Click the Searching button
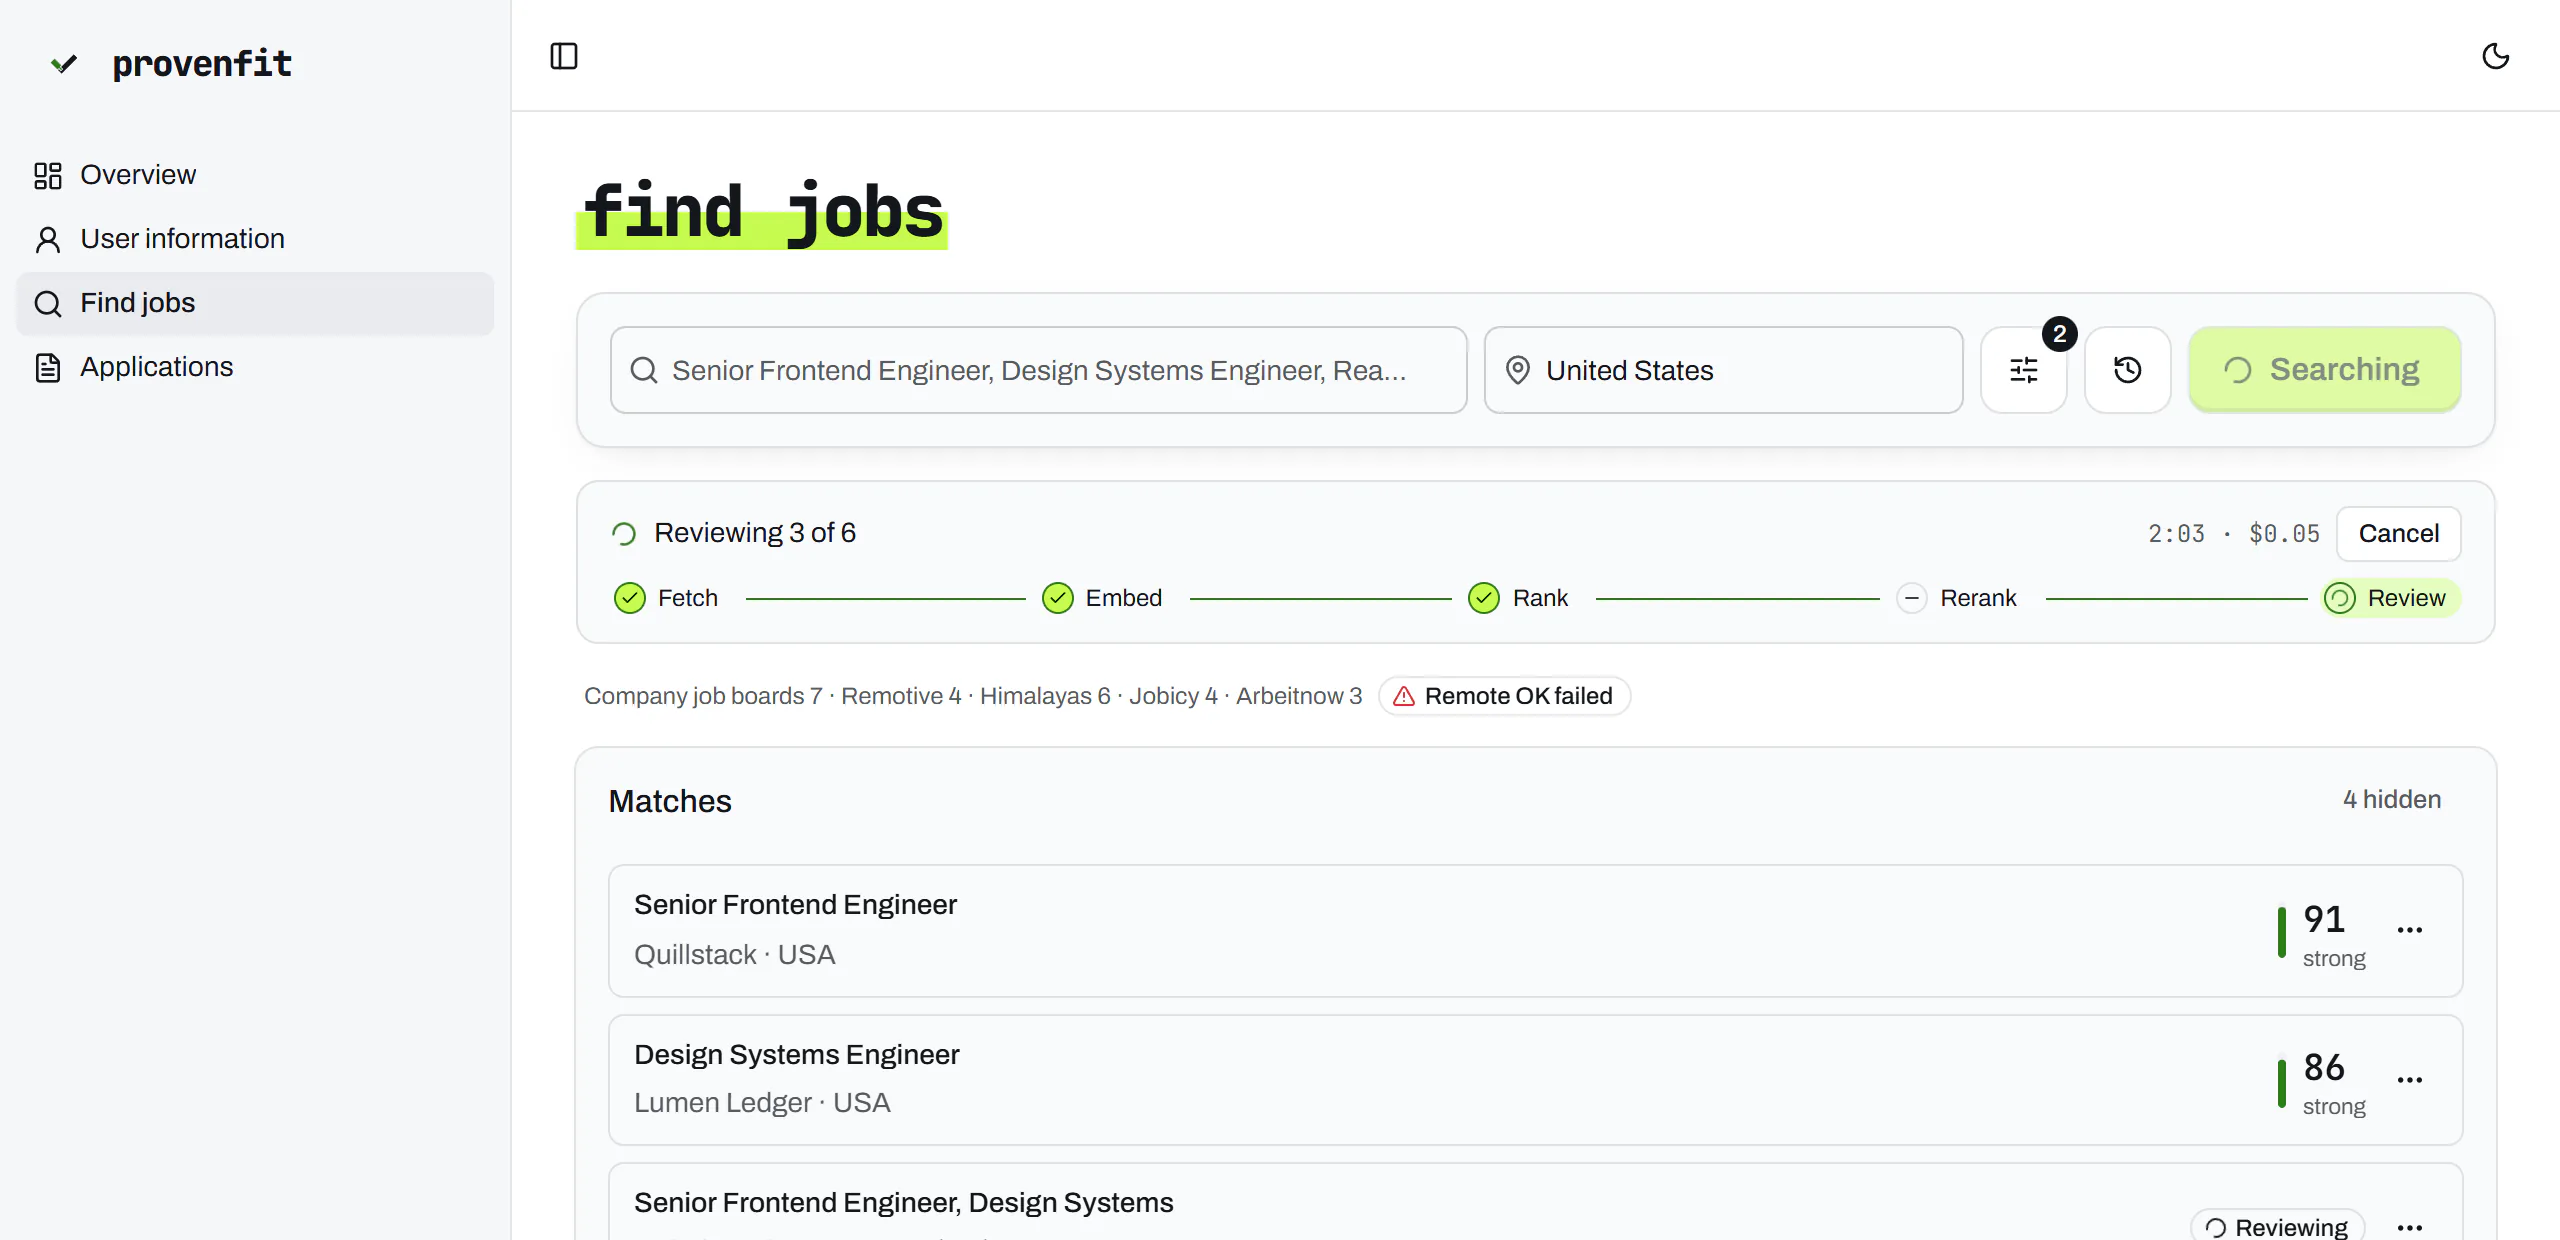 coord(2325,370)
